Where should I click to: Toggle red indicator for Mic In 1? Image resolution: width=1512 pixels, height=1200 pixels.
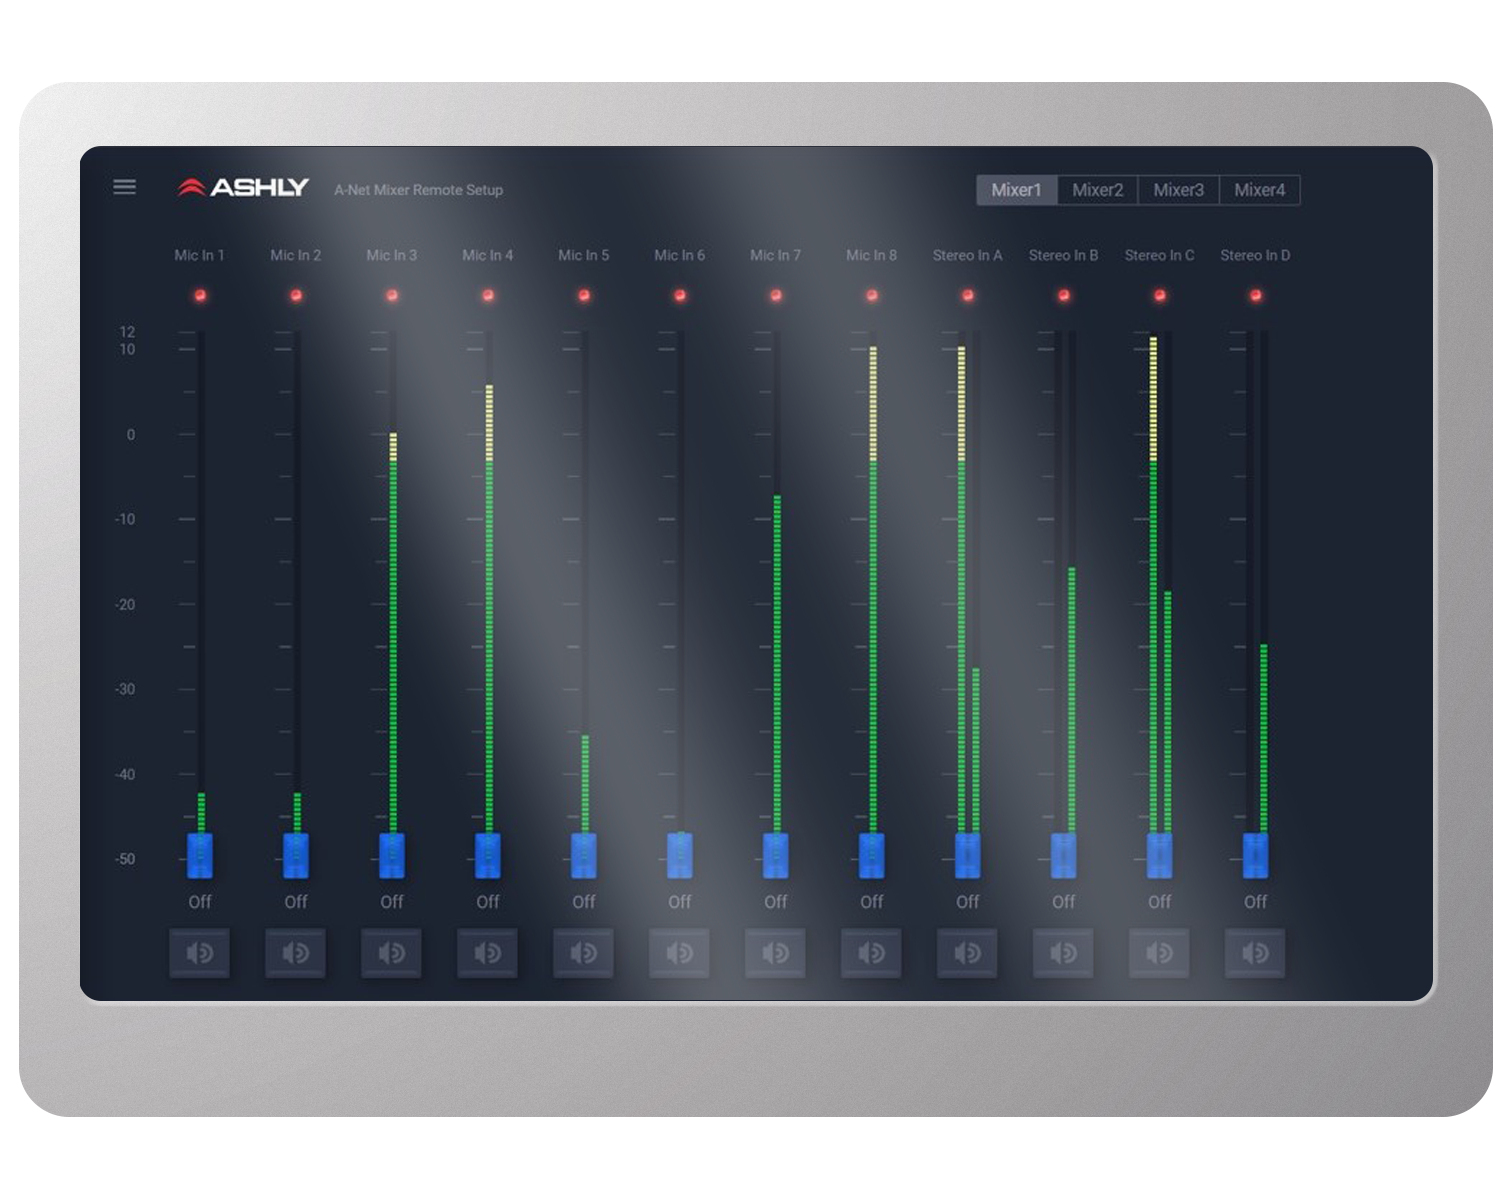tap(200, 295)
